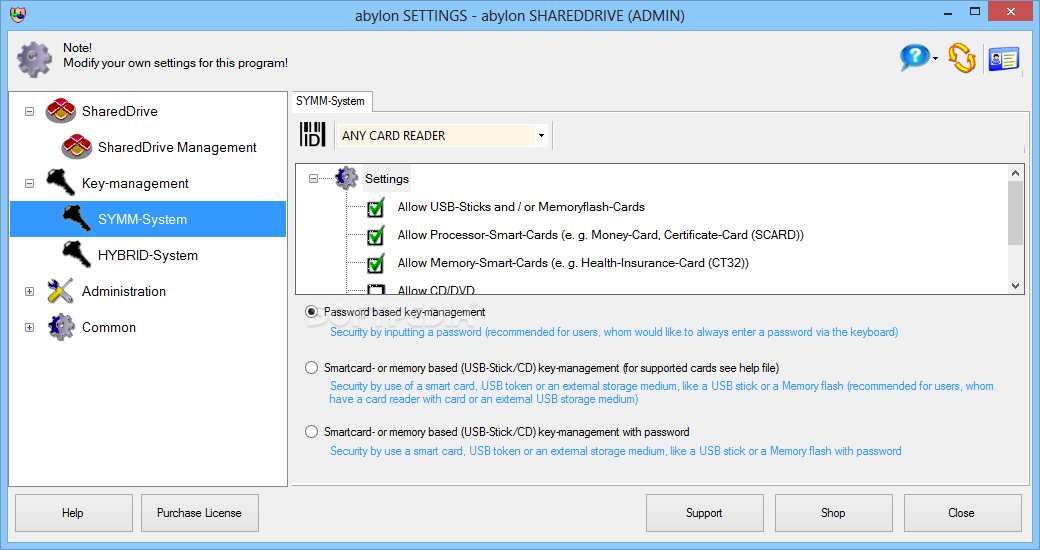This screenshot has height=550, width=1040.
Task: Expand the Administration tree node
Action: click(29, 291)
